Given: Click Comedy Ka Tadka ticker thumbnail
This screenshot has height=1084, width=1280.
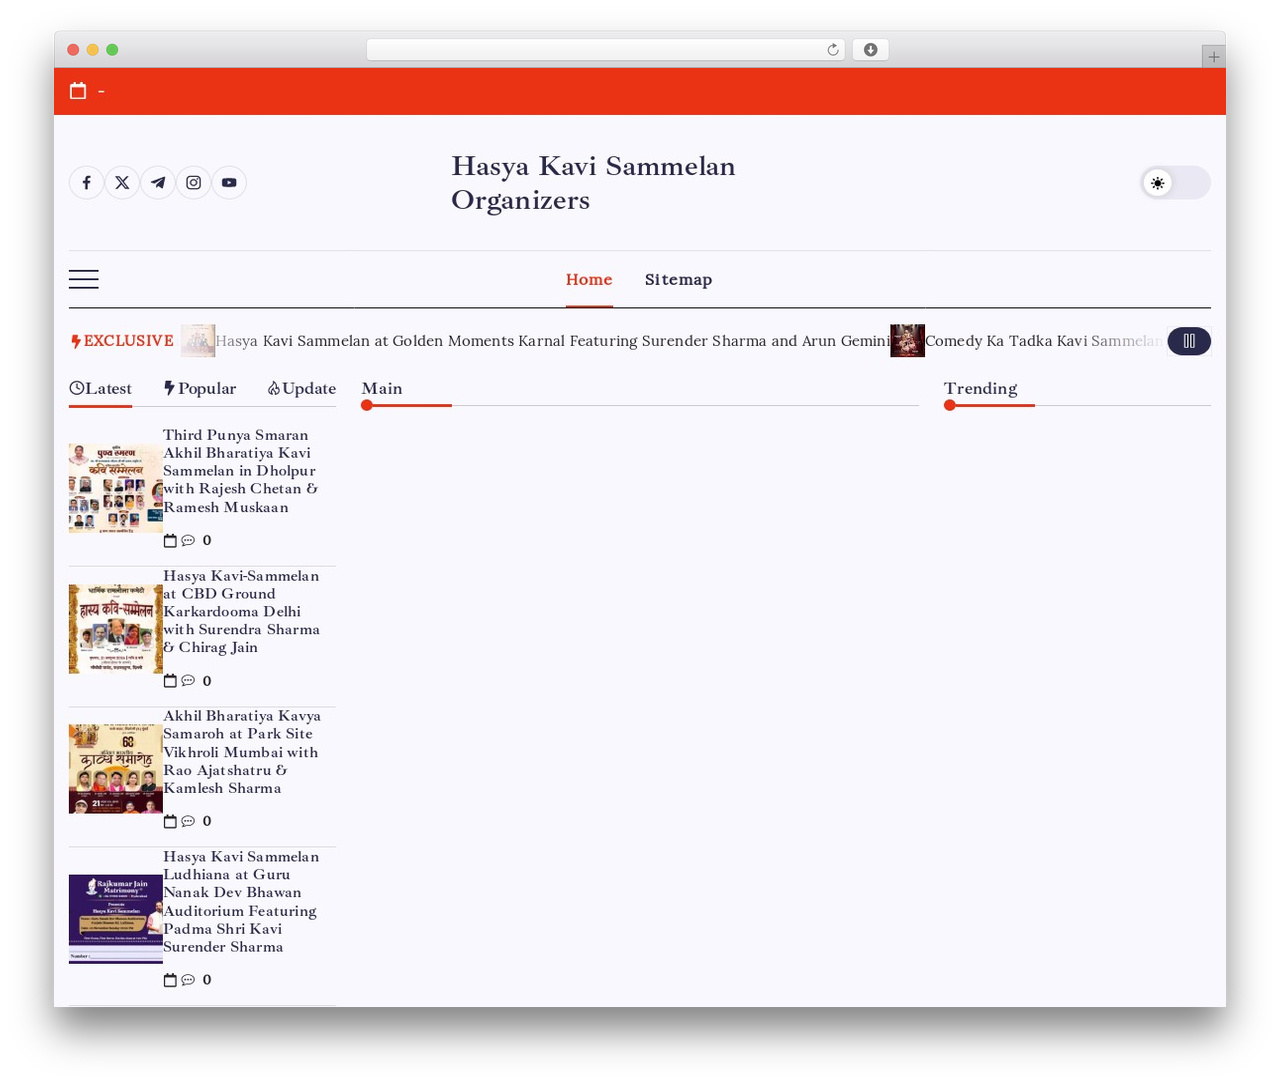Looking at the screenshot, I should [907, 341].
